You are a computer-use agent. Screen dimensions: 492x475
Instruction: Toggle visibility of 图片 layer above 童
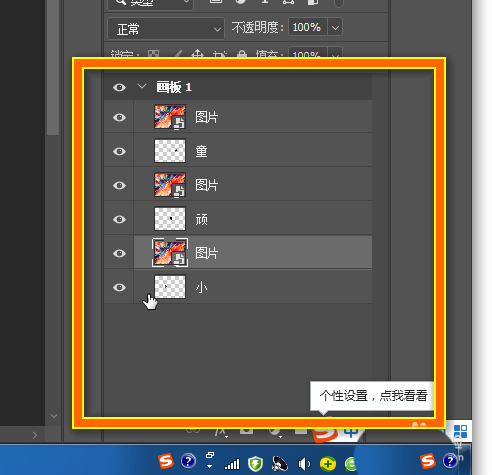click(x=119, y=117)
